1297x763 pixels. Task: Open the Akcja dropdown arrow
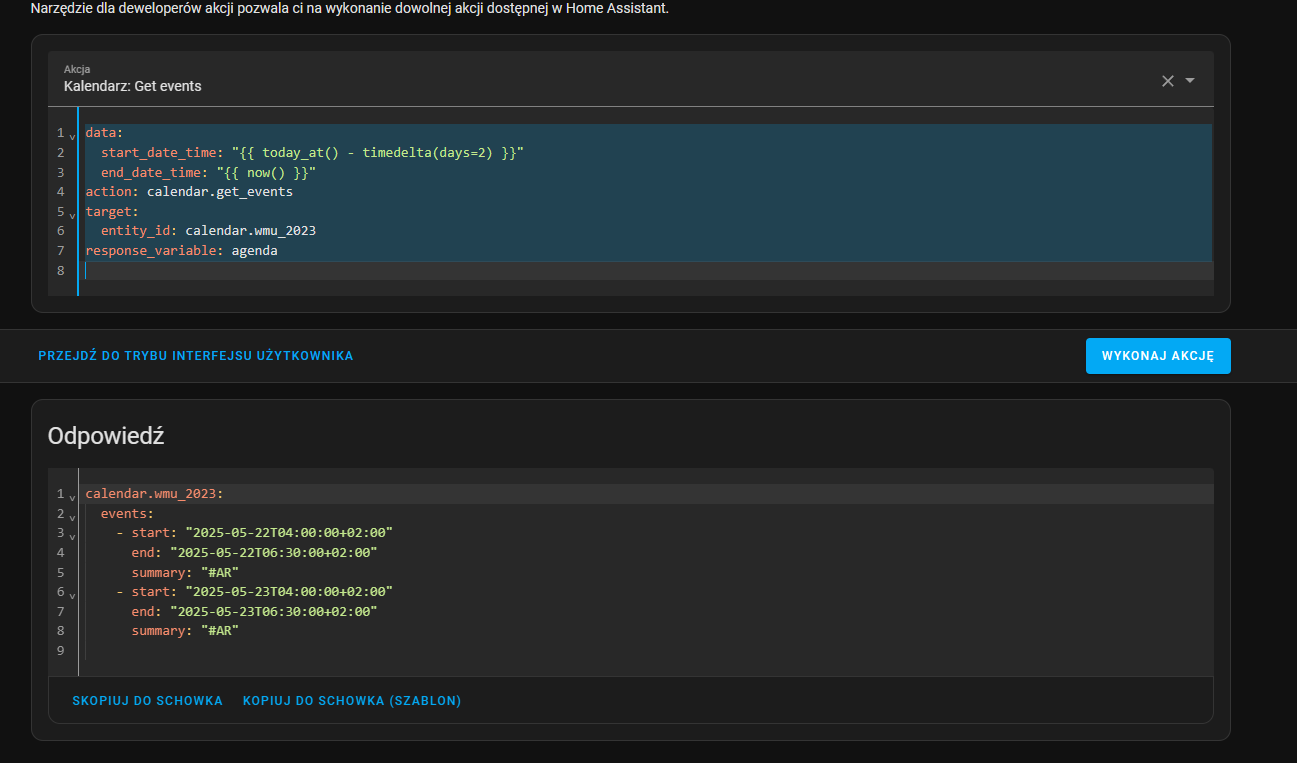point(1190,81)
